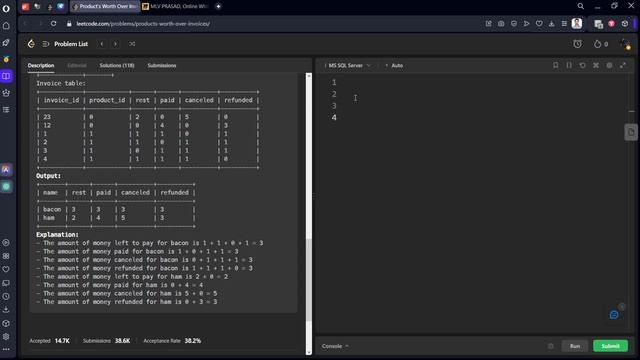Open sidebar Aria AI icon
This screenshot has width=640, height=360.
pos(6,169)
